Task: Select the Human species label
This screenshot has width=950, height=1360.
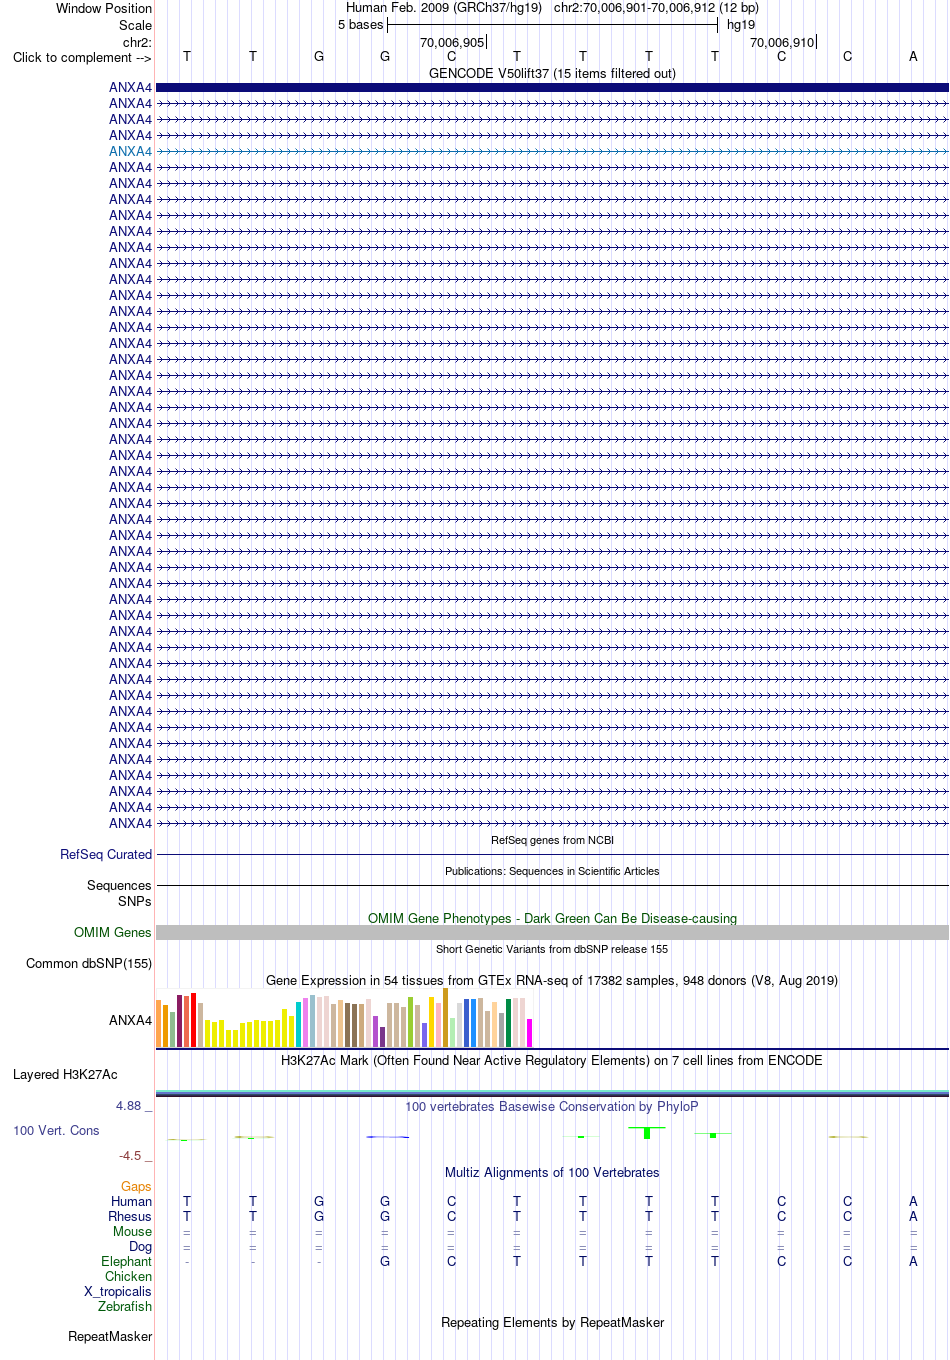Action: [x=131, y=1201]
